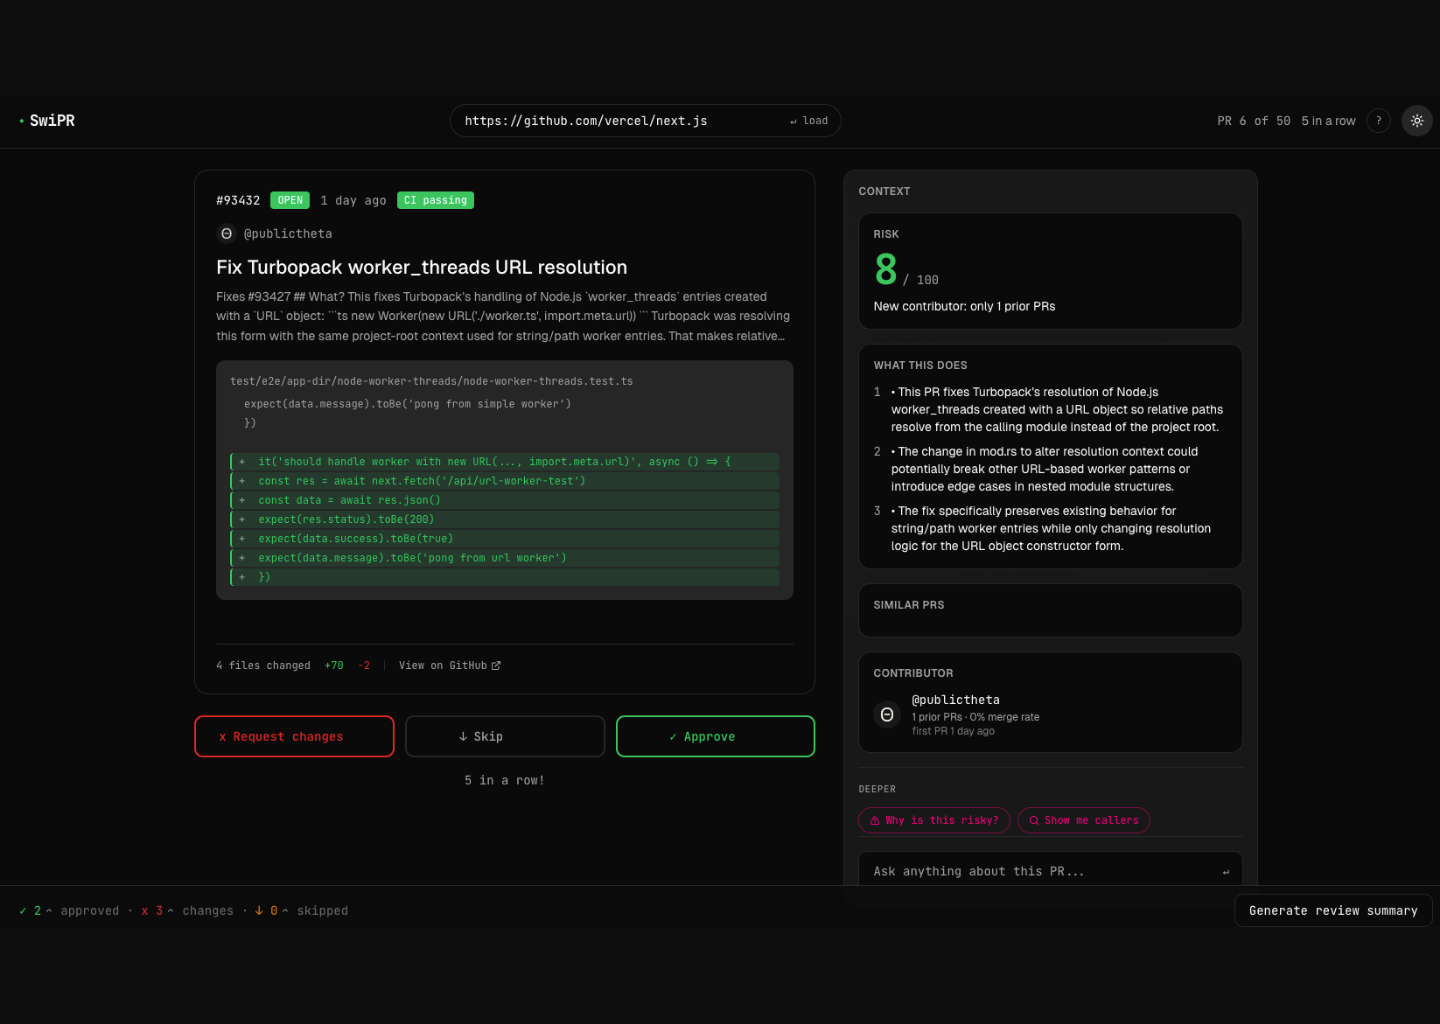Image resolution: width=1440 pixels, height=1024 pixels.
Task: Click the submit arrow in ask field
Action: [1225, 872]
